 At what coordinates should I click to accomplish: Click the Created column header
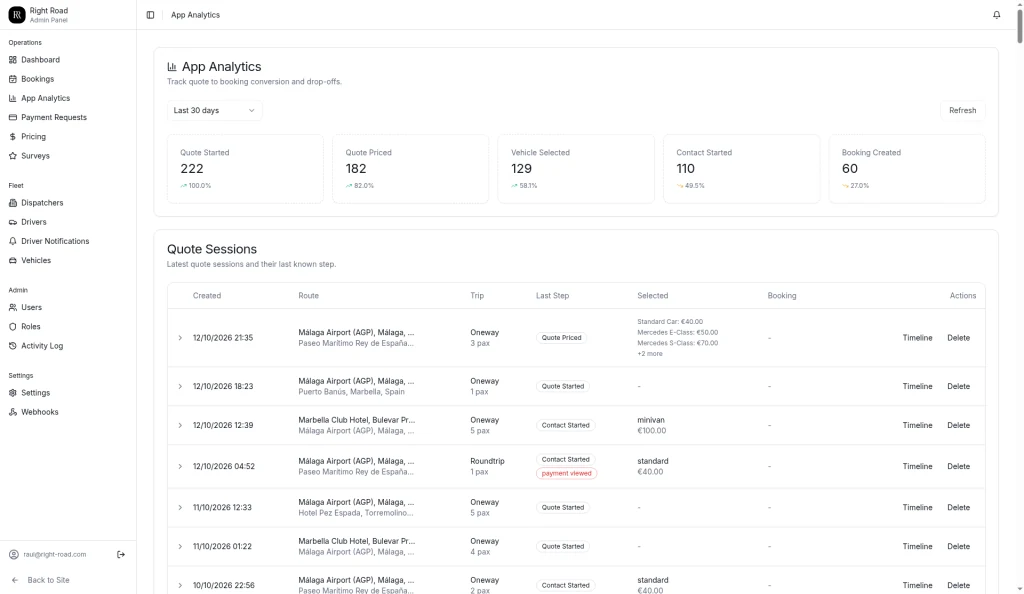click(x=207, y=296)
